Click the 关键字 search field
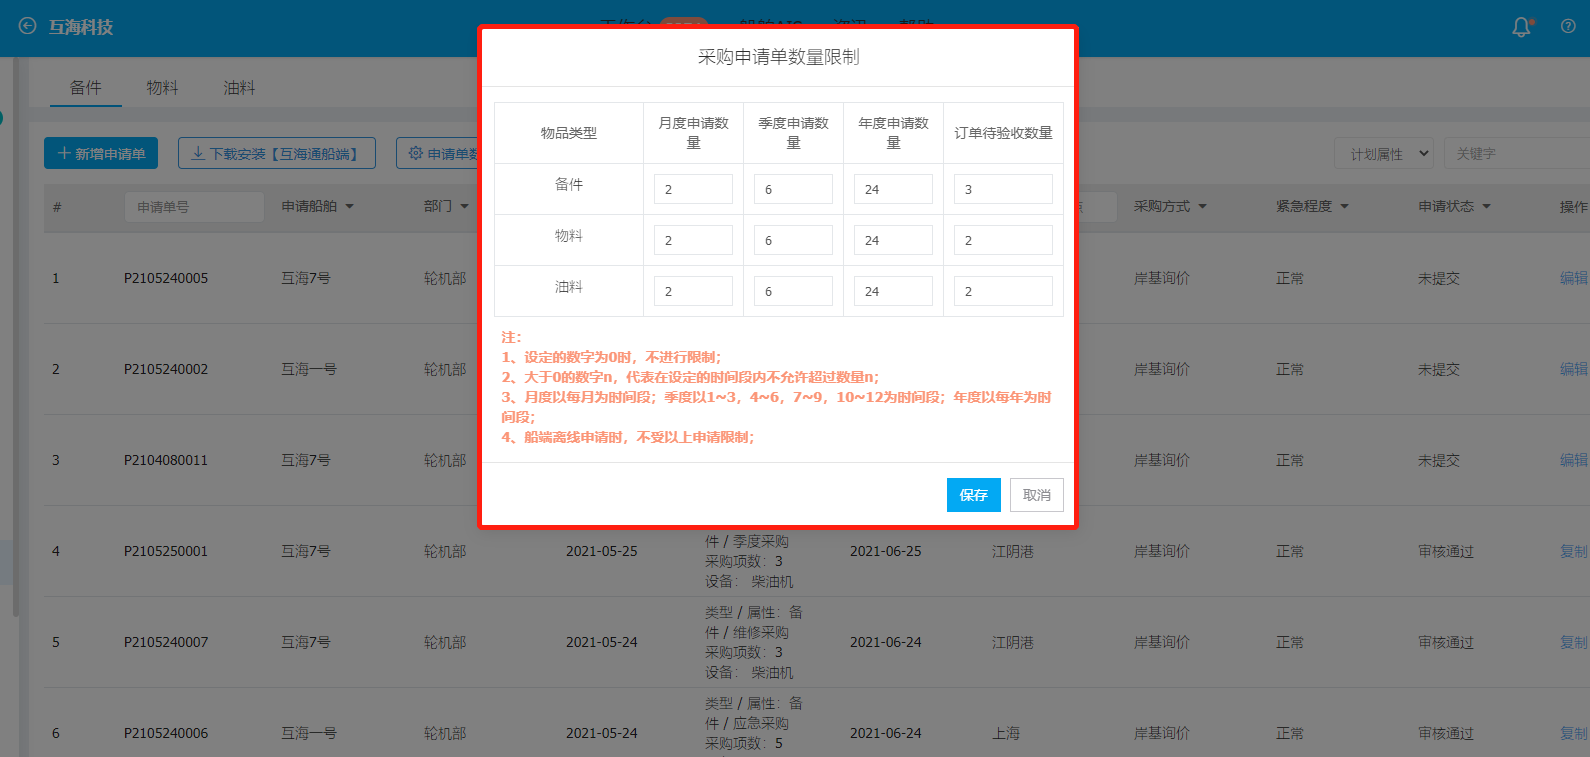 1516,154
